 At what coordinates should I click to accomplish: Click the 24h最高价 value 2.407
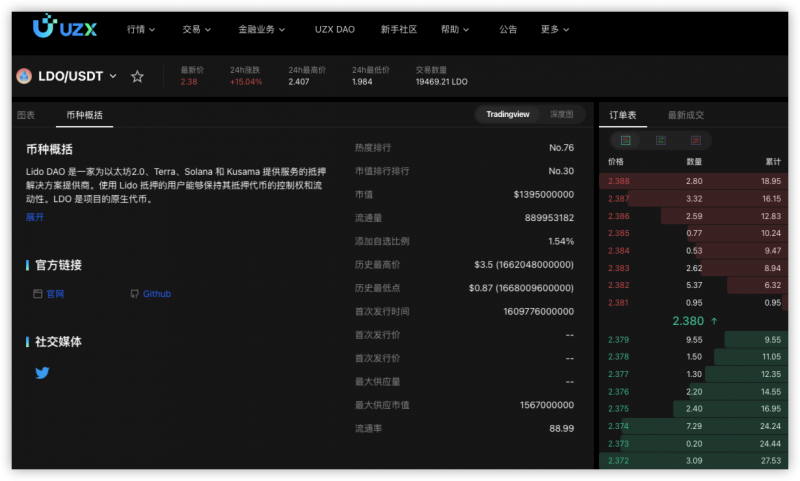[x=299, y=82]
